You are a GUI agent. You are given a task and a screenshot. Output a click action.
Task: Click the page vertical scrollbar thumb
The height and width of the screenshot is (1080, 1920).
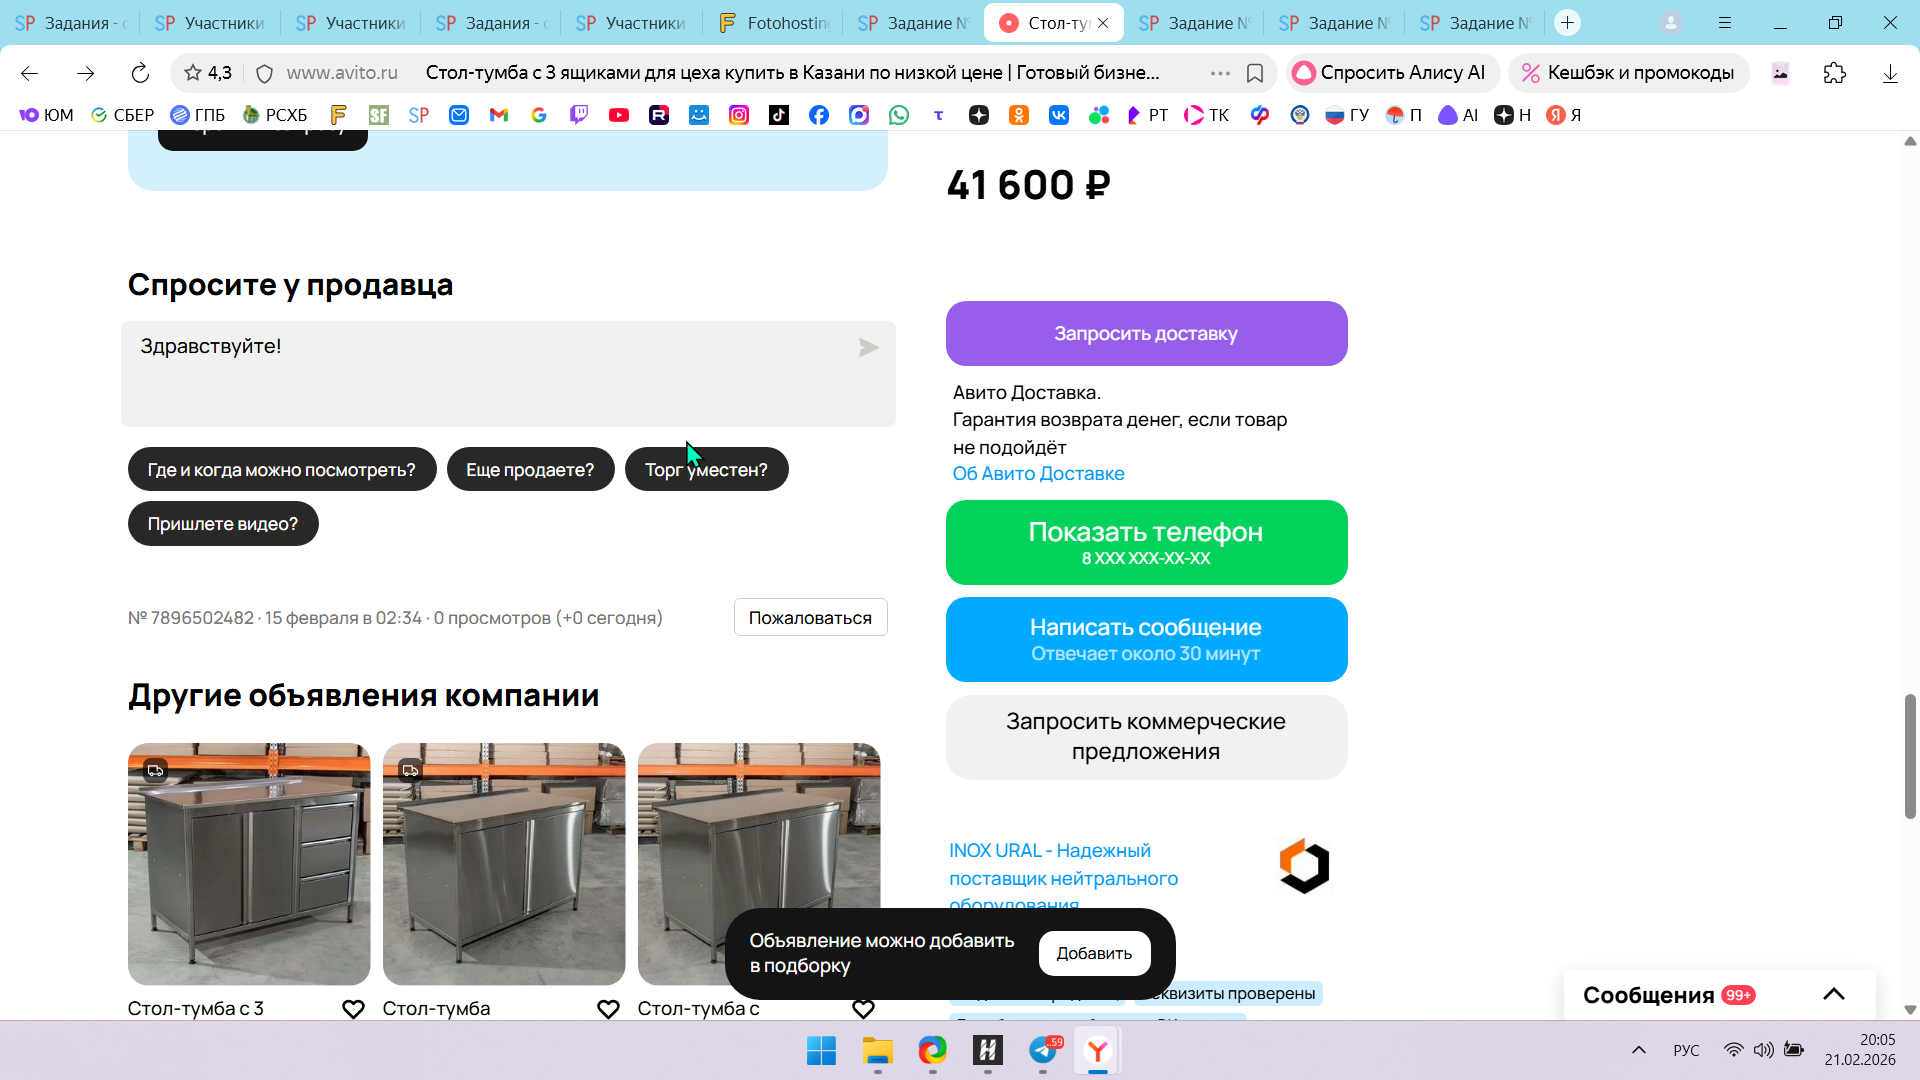click(1910, 755)
